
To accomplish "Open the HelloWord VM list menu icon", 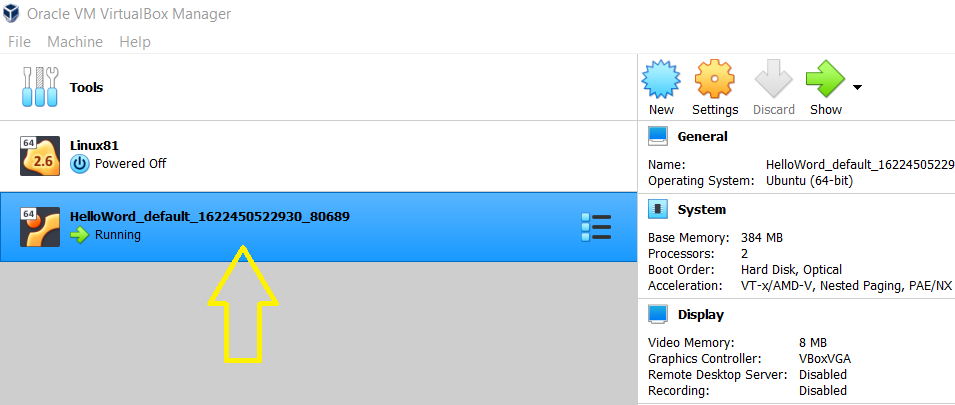I will coord(596,227).
